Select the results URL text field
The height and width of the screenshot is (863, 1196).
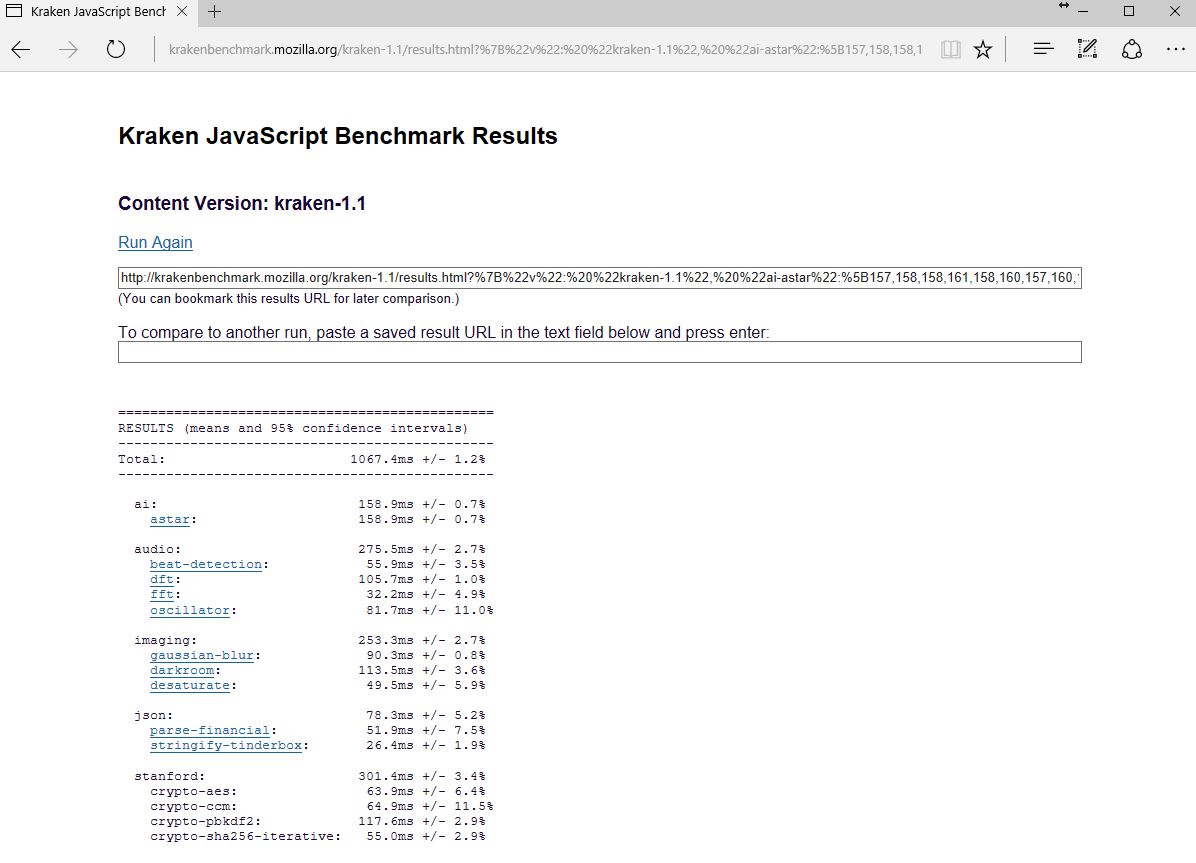(600, 278)
